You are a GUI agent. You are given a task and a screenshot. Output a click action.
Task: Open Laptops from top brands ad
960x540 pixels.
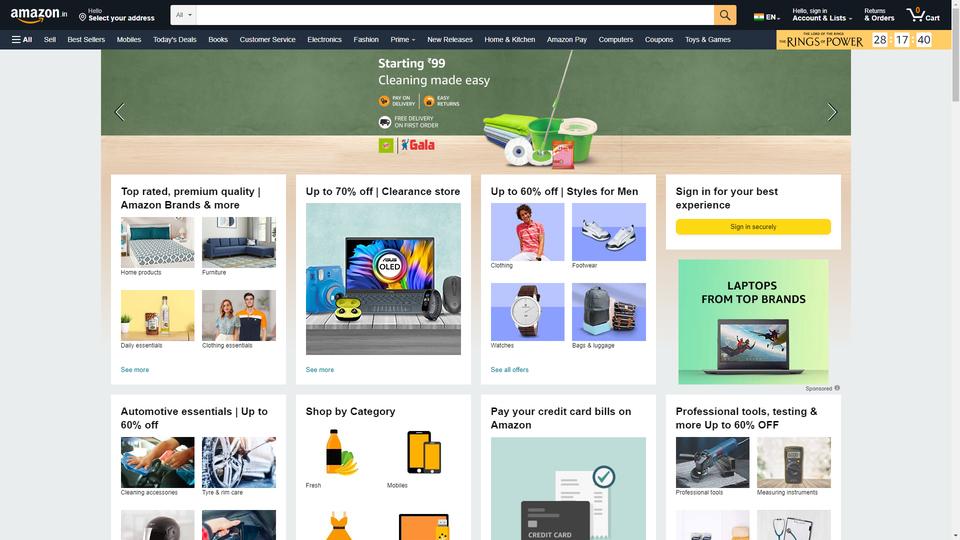pyautogui.click(x=753, y=321)
